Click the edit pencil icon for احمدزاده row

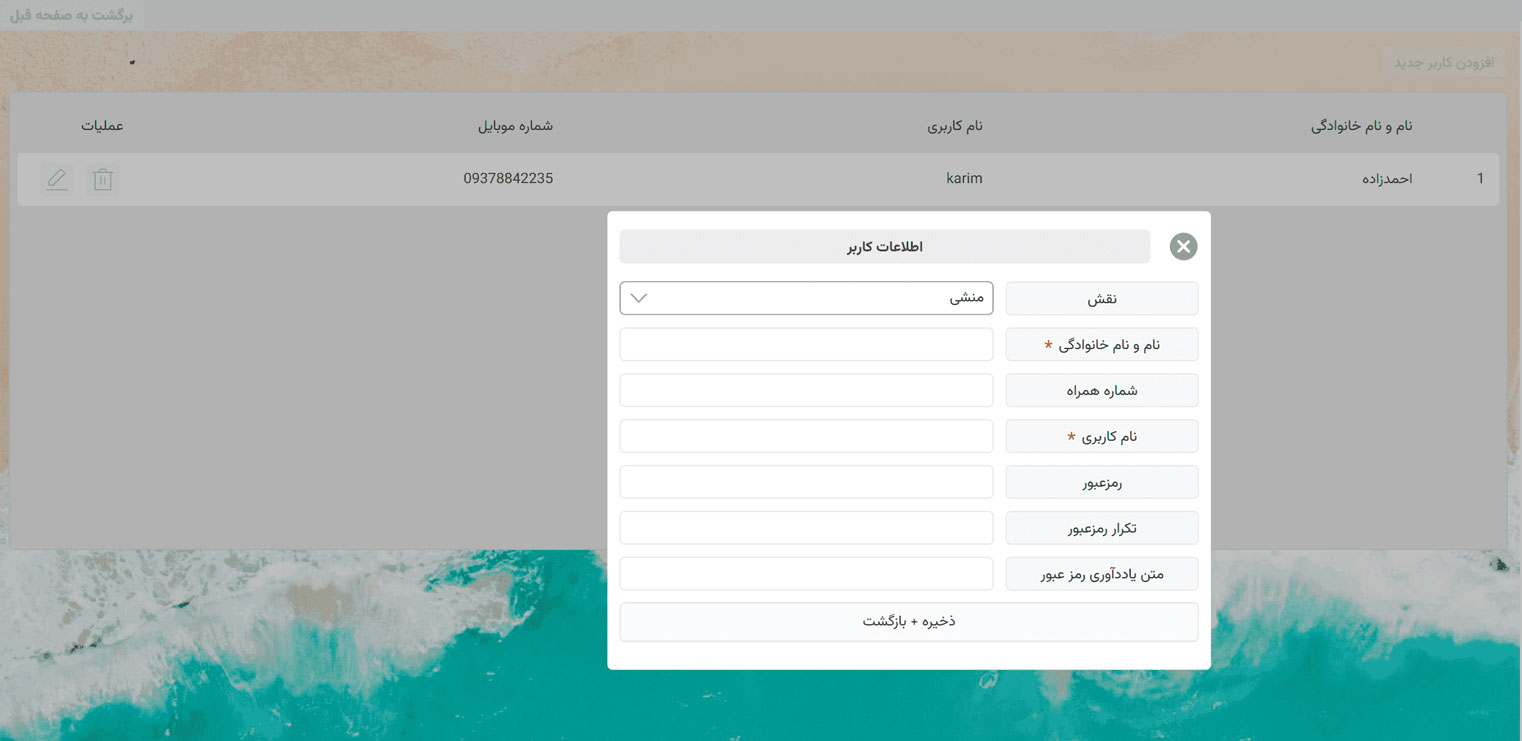[57, 179]
